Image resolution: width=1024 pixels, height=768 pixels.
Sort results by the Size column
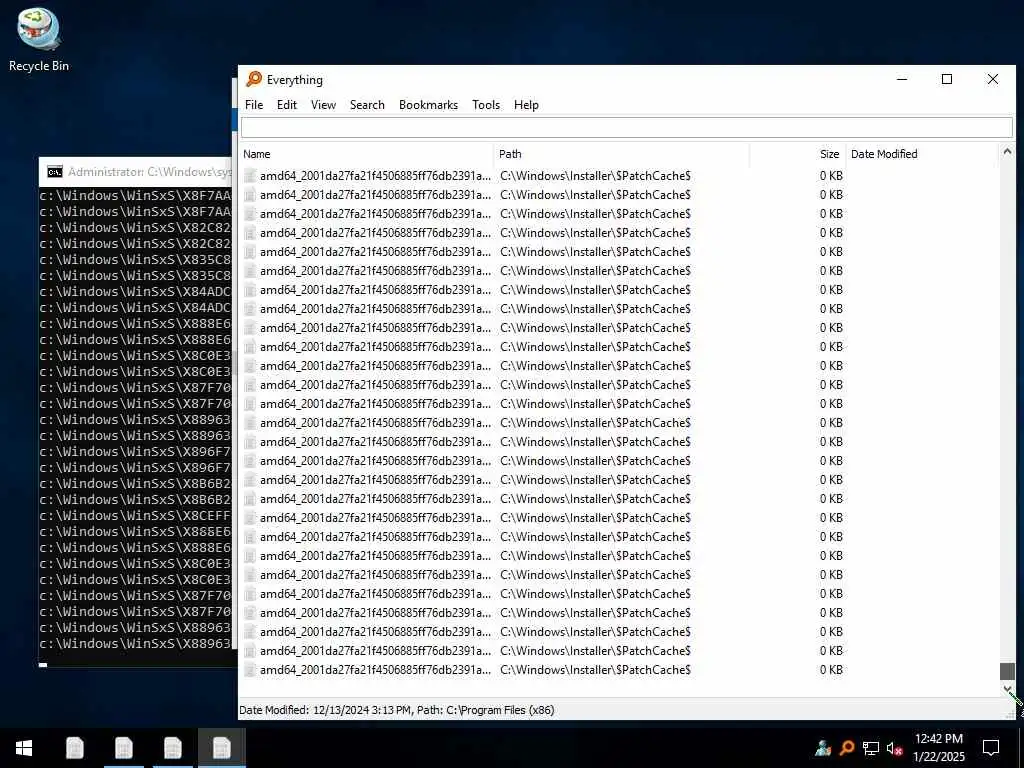(x=798, y=154)
